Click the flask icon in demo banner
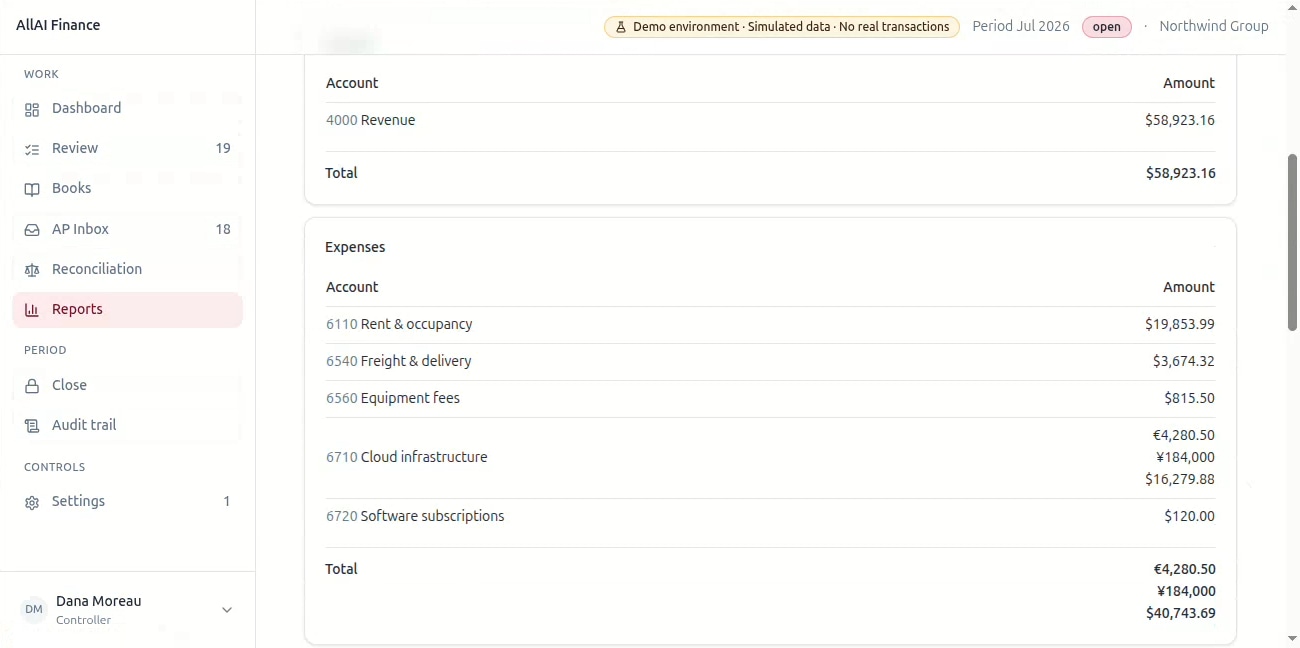1300x648 pixels. click(x=621, y=27)
